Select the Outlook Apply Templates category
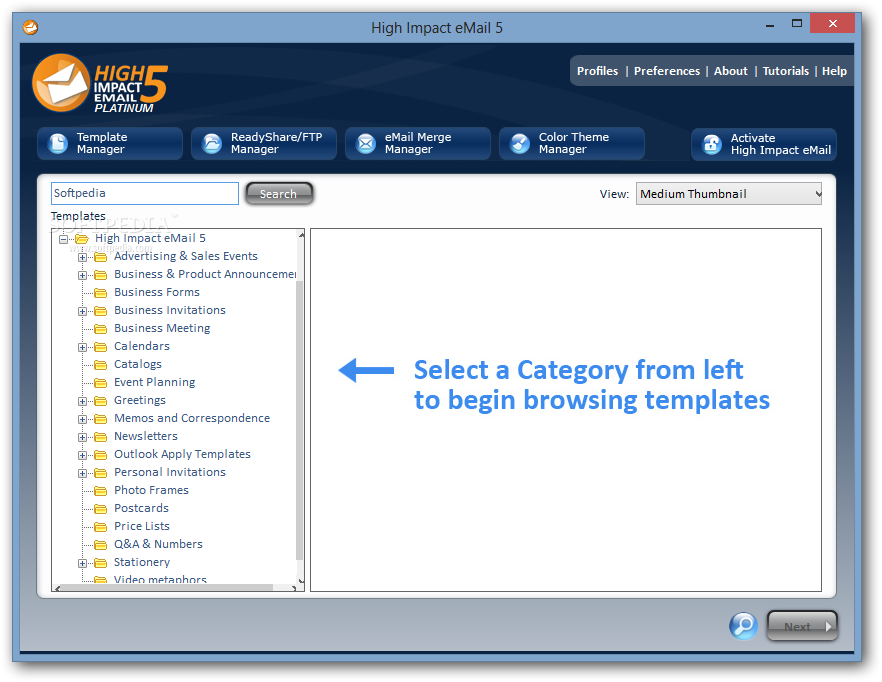 (182, 454)
